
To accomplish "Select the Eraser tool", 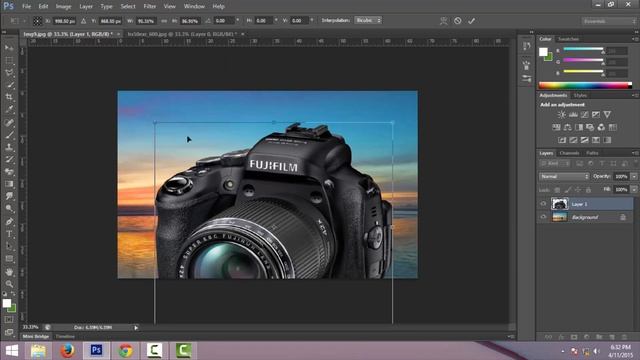I will coord(9,171).
